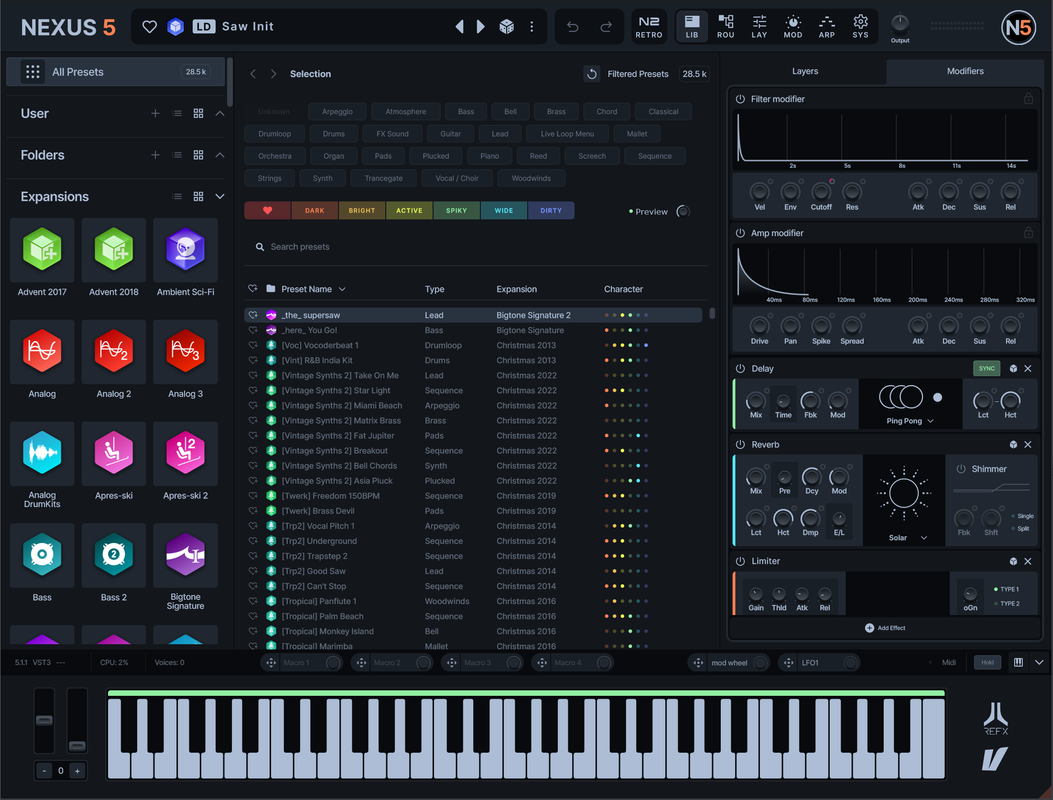The width and height of the screenshot is (1053, 800).
Task: Filter by the red heart favorites tag
Action: tap(267, 211)
